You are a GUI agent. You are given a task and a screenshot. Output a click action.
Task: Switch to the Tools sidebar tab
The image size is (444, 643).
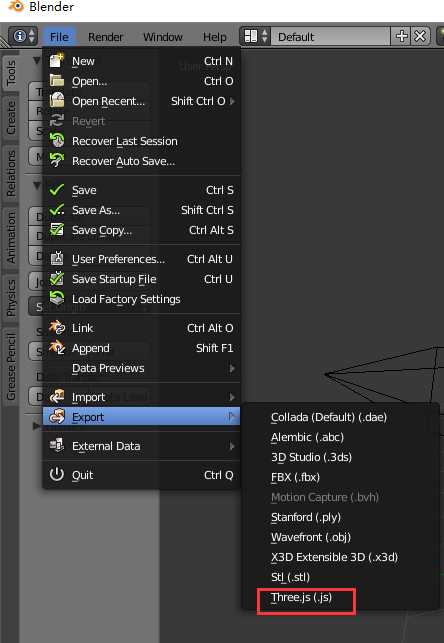point(11,72)
